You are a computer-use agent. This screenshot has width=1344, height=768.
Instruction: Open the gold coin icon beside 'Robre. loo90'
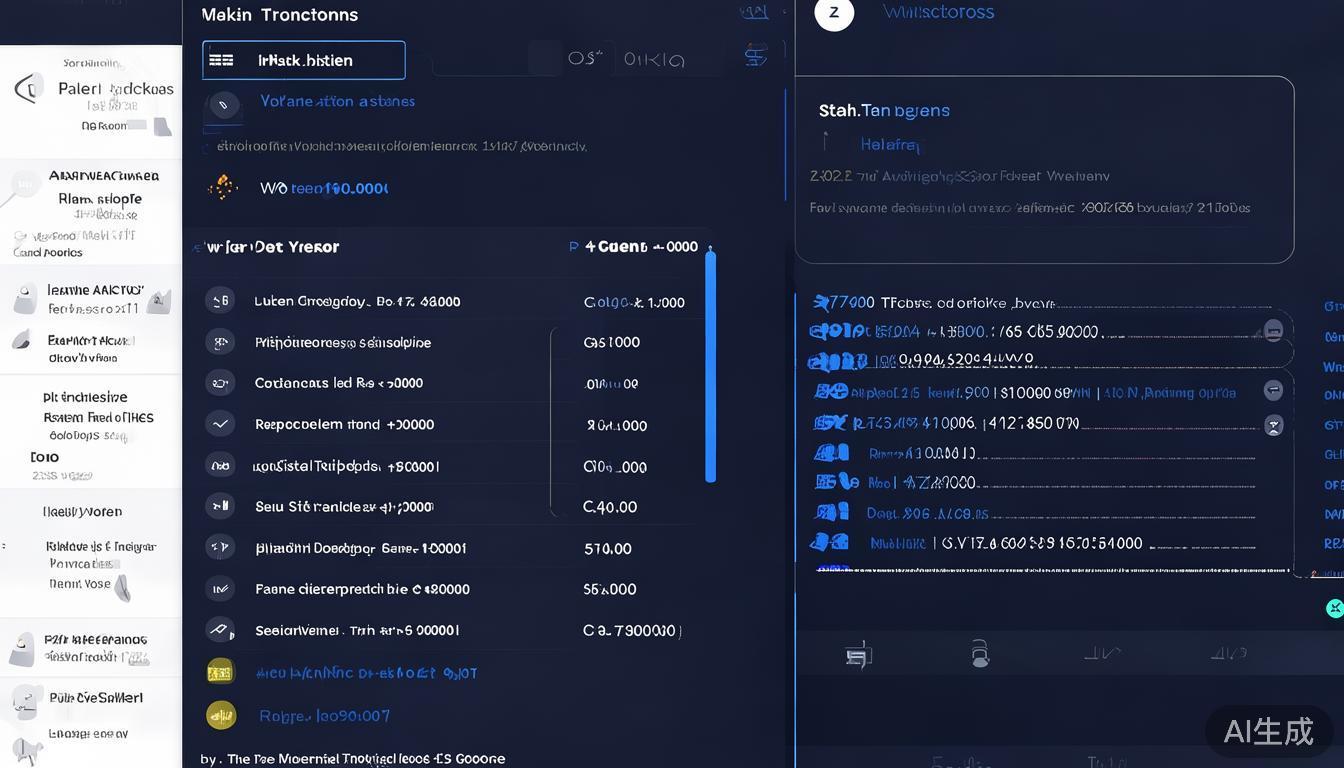click(x=220, y=715)
